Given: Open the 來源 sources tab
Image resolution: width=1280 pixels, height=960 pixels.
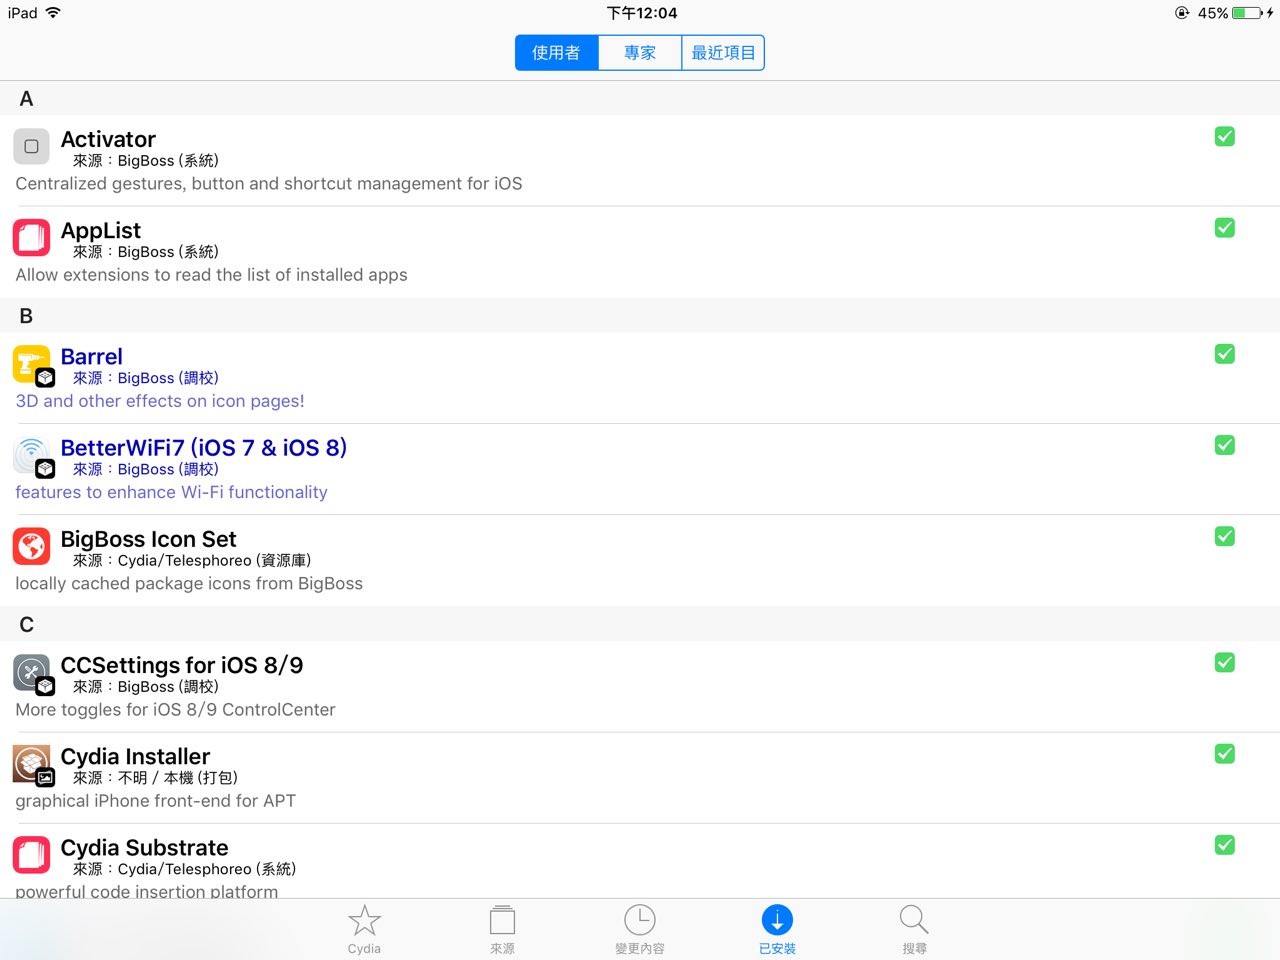Looking at the screenshot, I should [502, 929].
